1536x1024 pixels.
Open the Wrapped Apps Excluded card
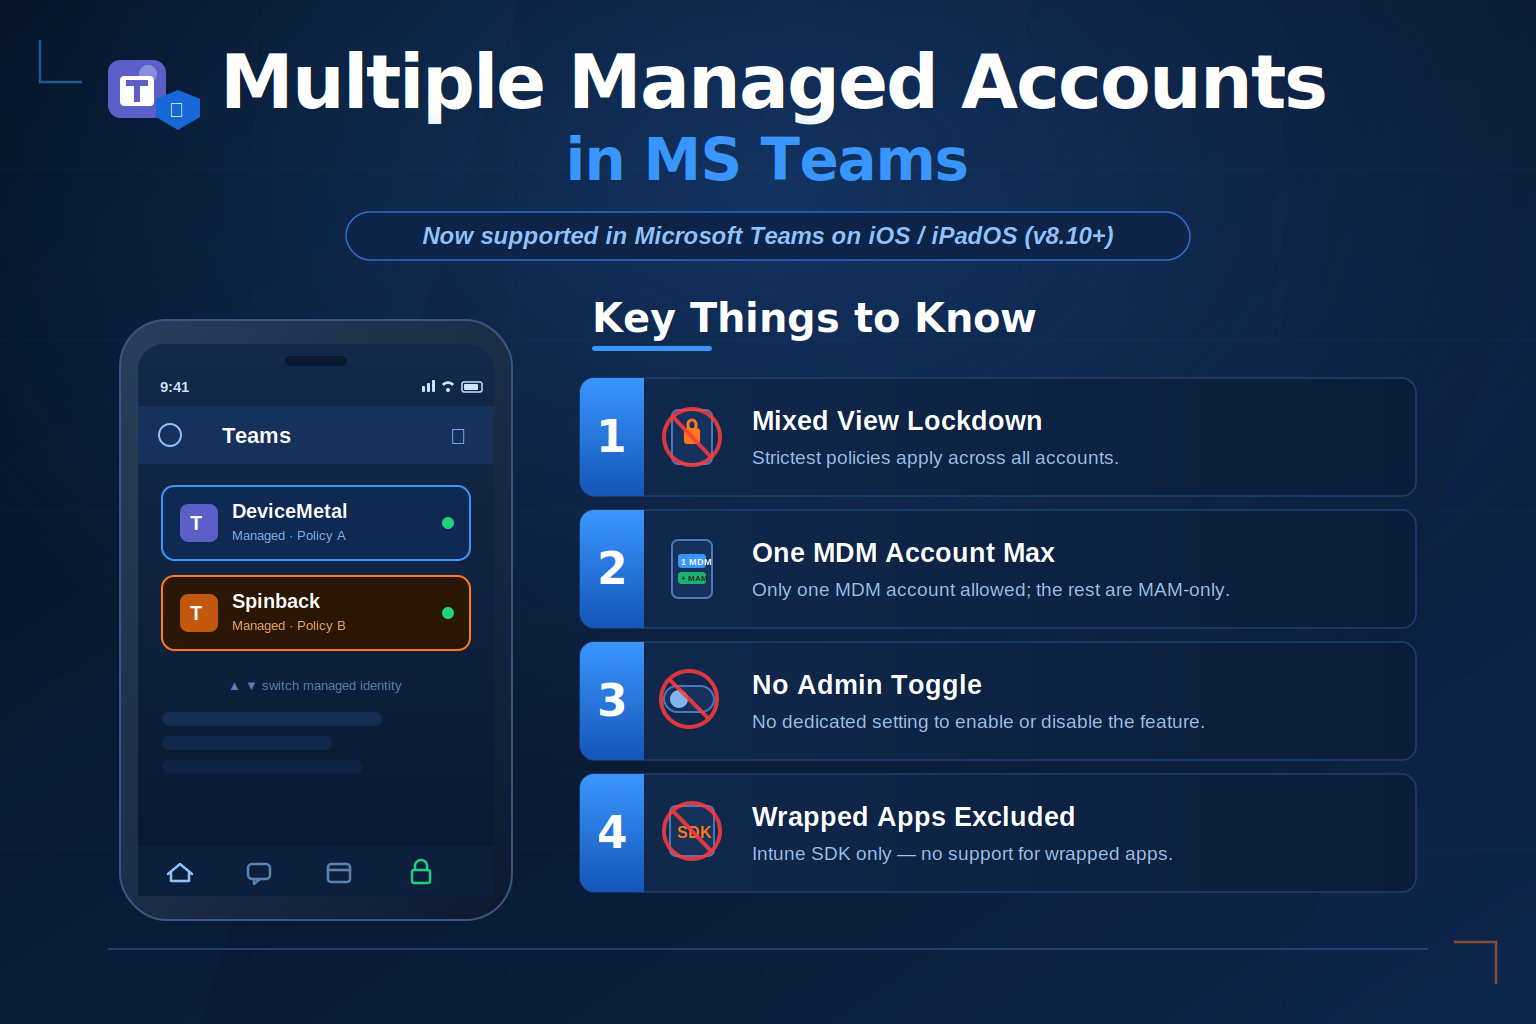pos(998,833)
